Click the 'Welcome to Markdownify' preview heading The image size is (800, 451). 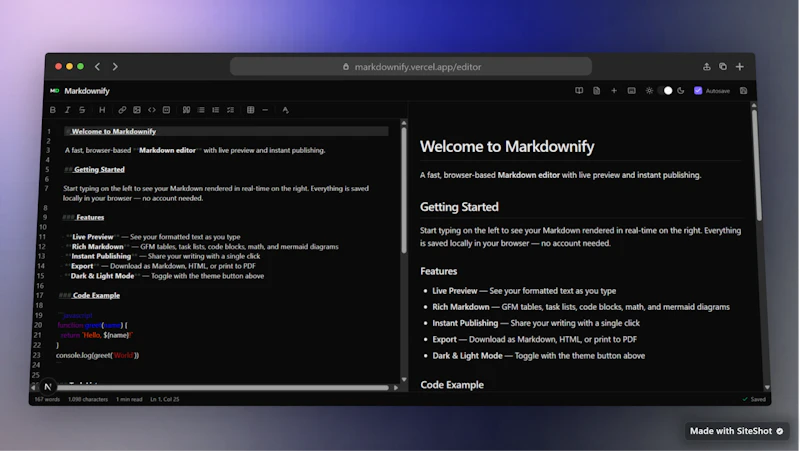(x=507, y=146)
